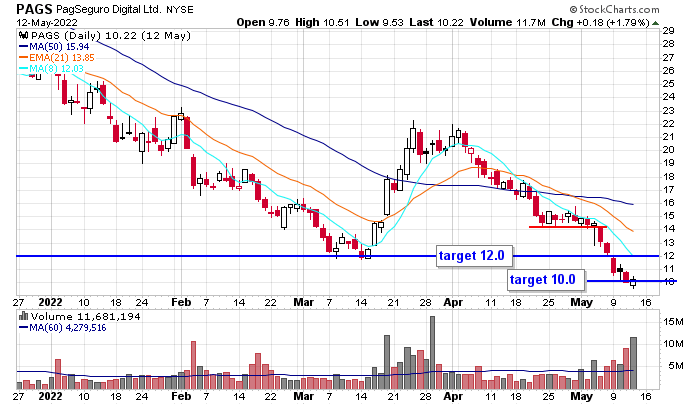The width and height of the screenshot is (700, 405).
Task: Click the 15M volume axis label
Action: point(673,321)
